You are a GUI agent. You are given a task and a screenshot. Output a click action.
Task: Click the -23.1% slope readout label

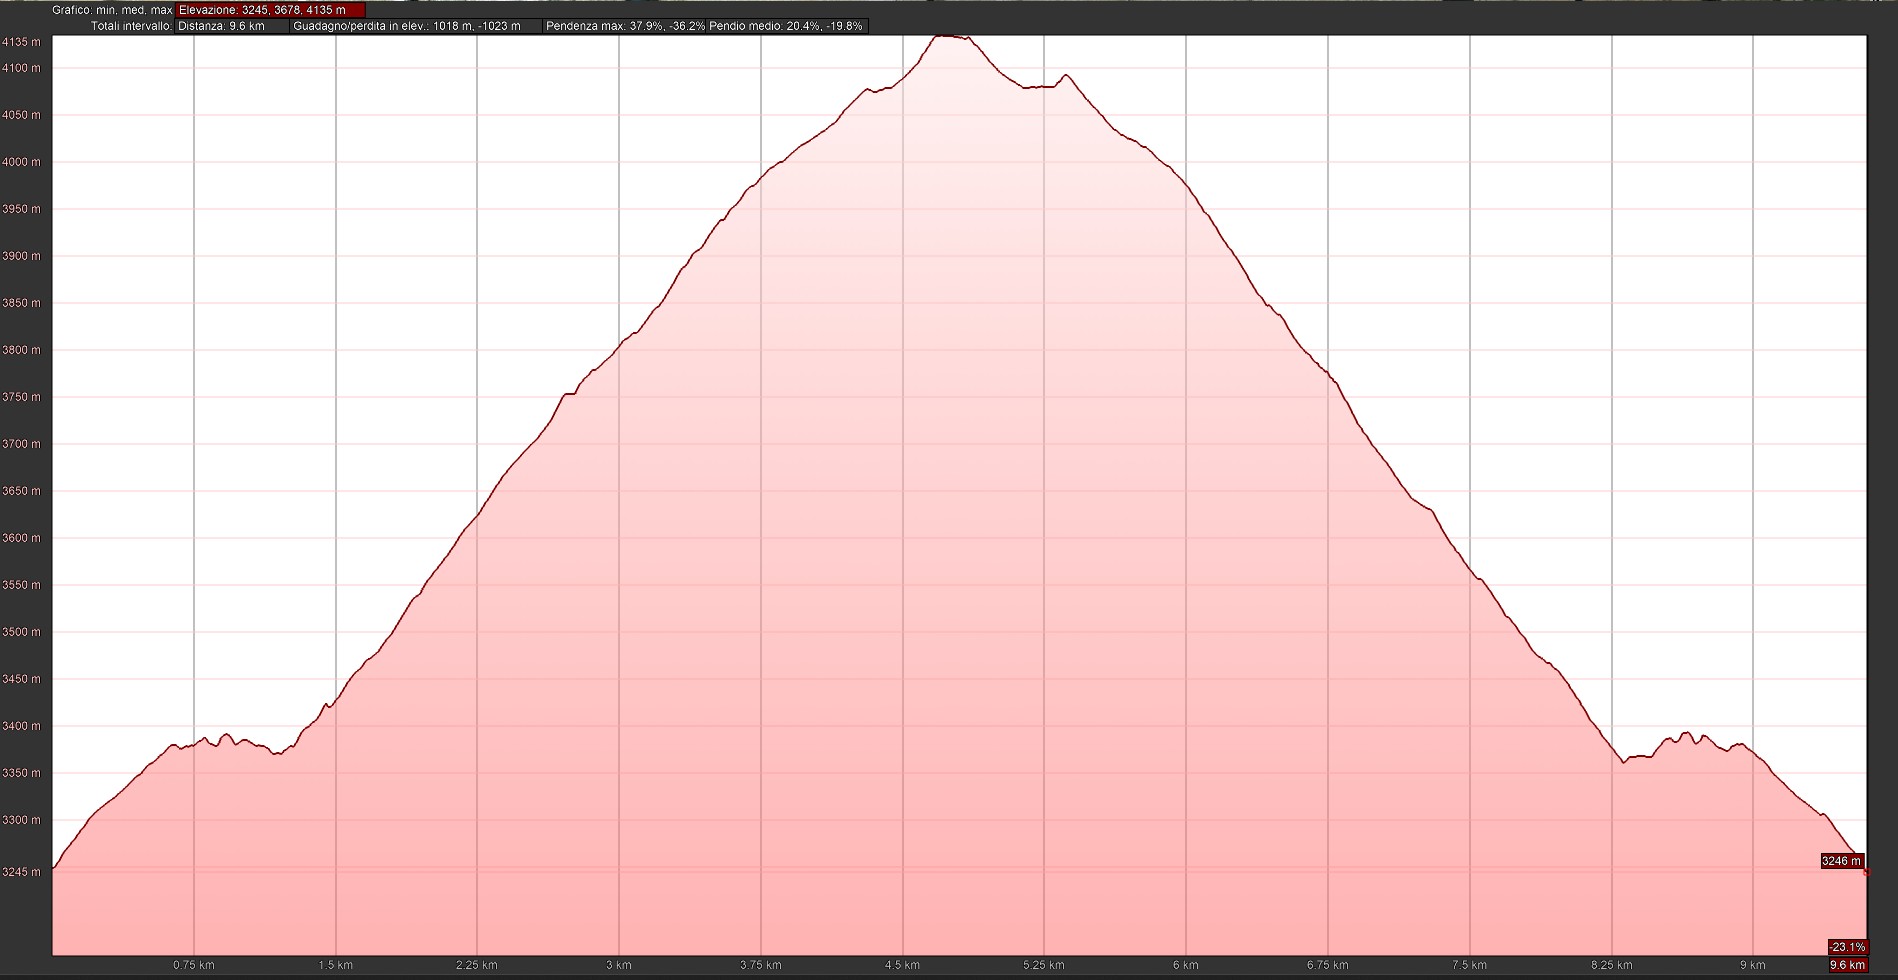point(1847,947)
